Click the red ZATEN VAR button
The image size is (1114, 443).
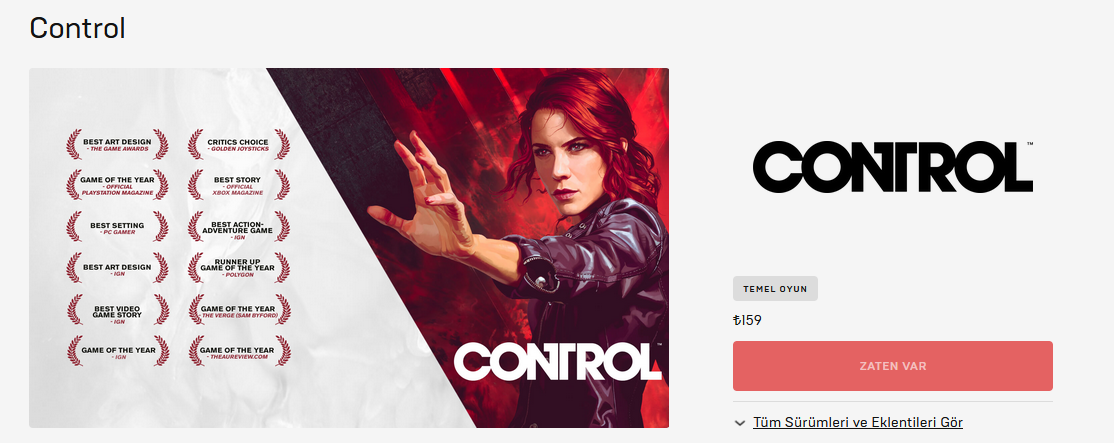click(x=892, y=366)
